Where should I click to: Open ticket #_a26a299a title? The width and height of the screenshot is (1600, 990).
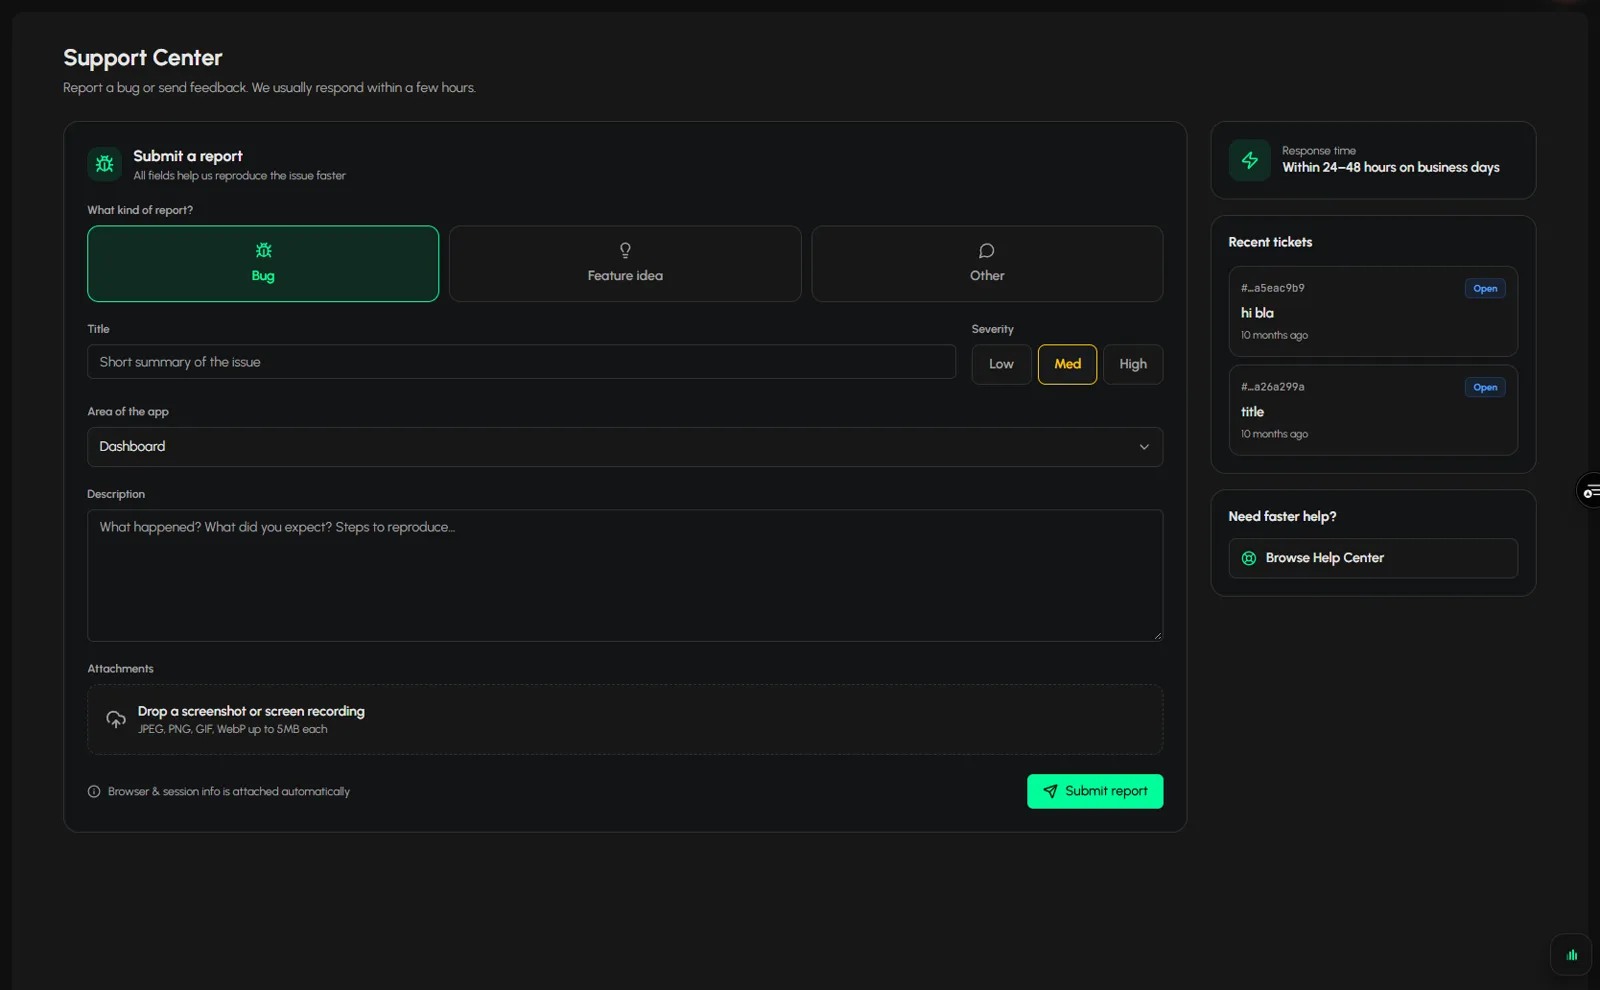tap(1373, 410)
